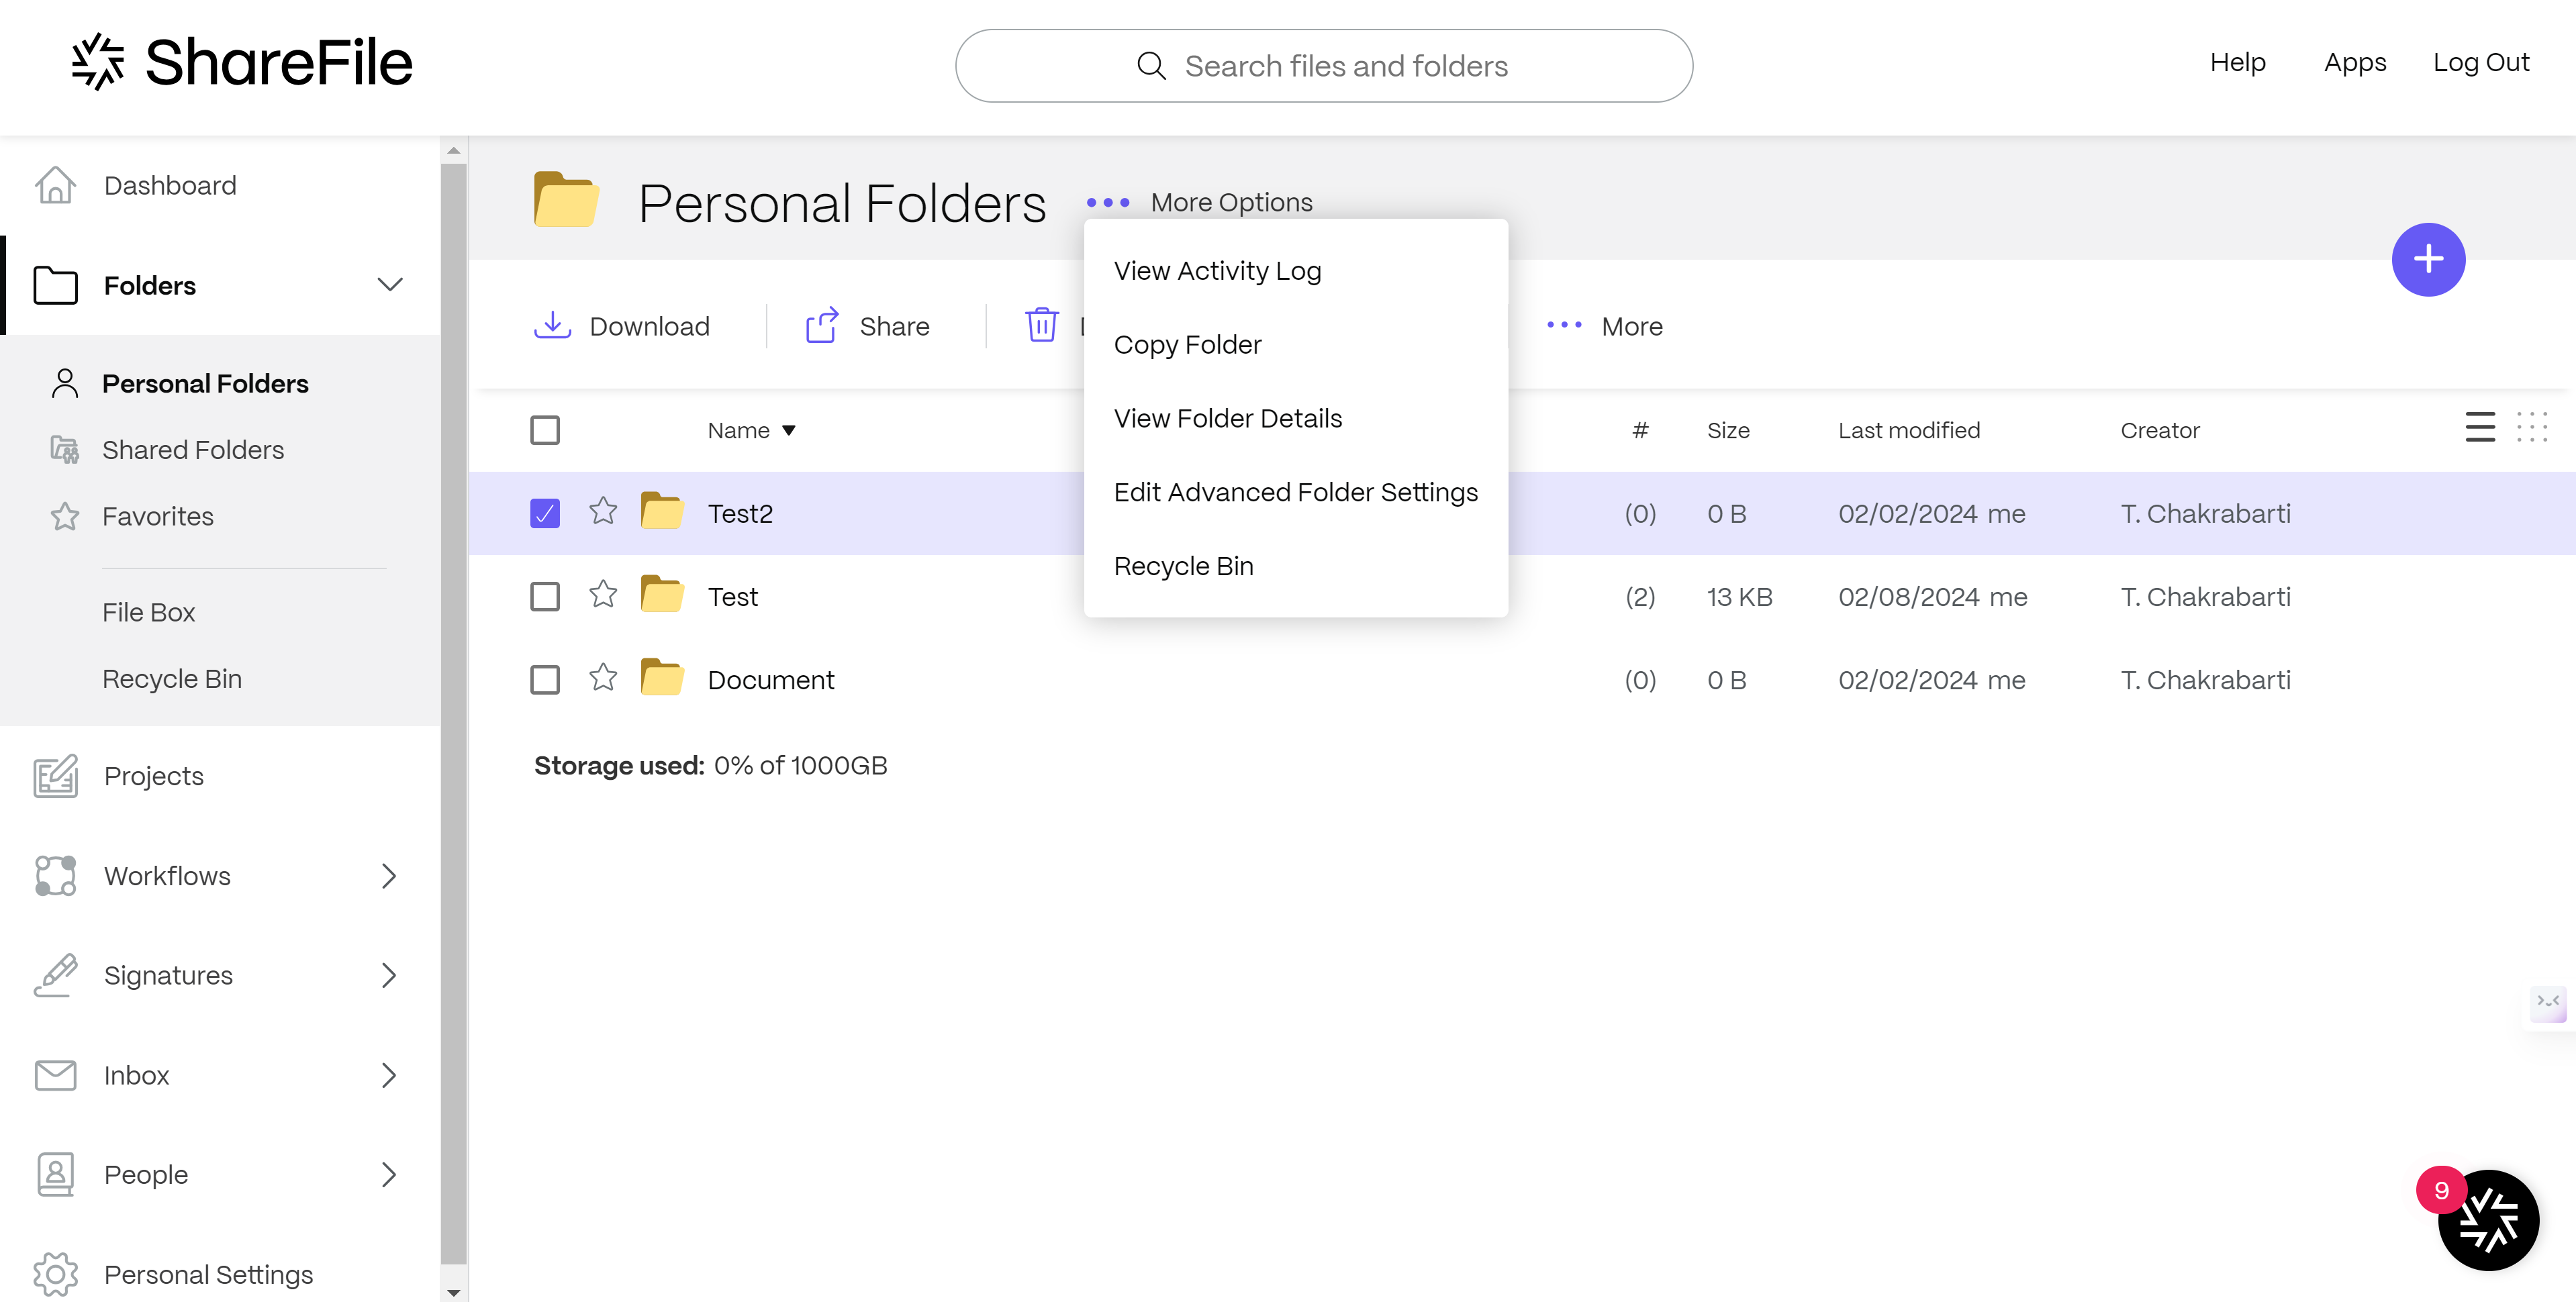Select Edit Advanced Folder Settings
Viewport: 2576px width, 1302px height.
click(1295, 492)
